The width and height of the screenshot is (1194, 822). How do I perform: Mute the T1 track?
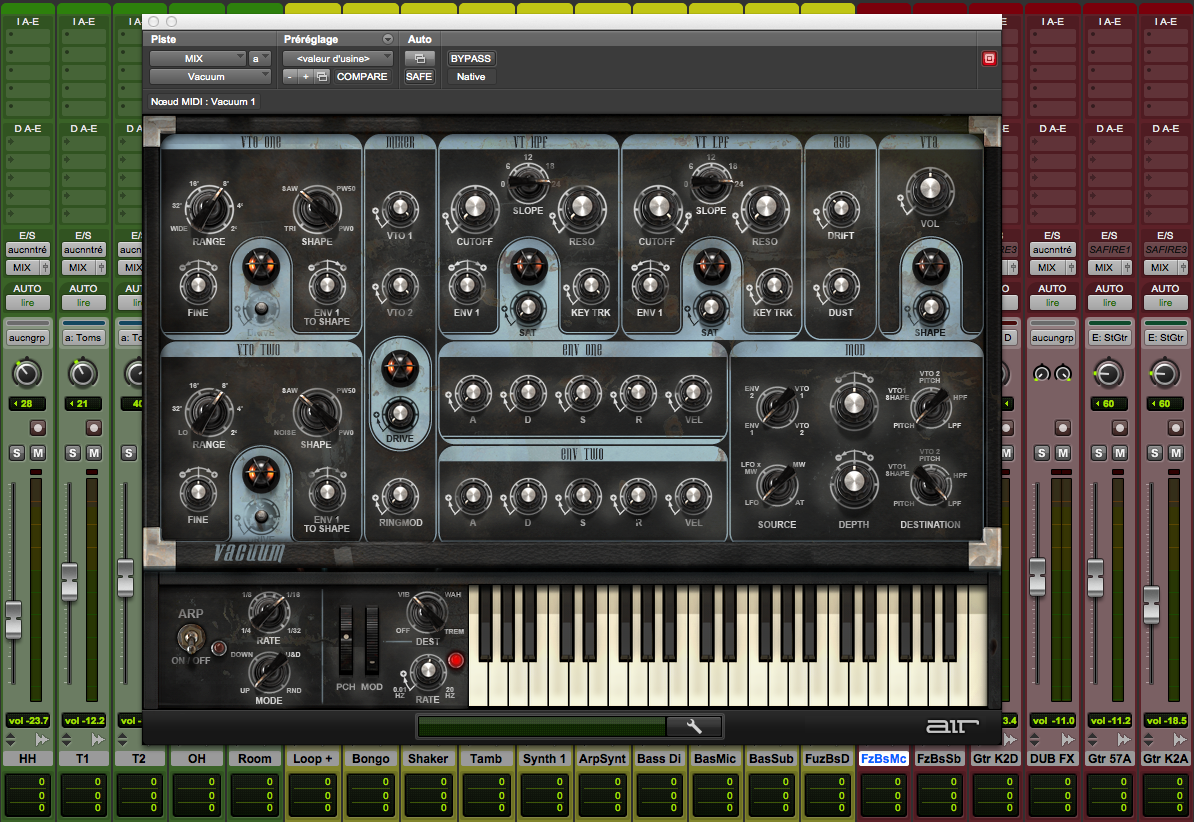pyautogui.click(x=94, y=453)
